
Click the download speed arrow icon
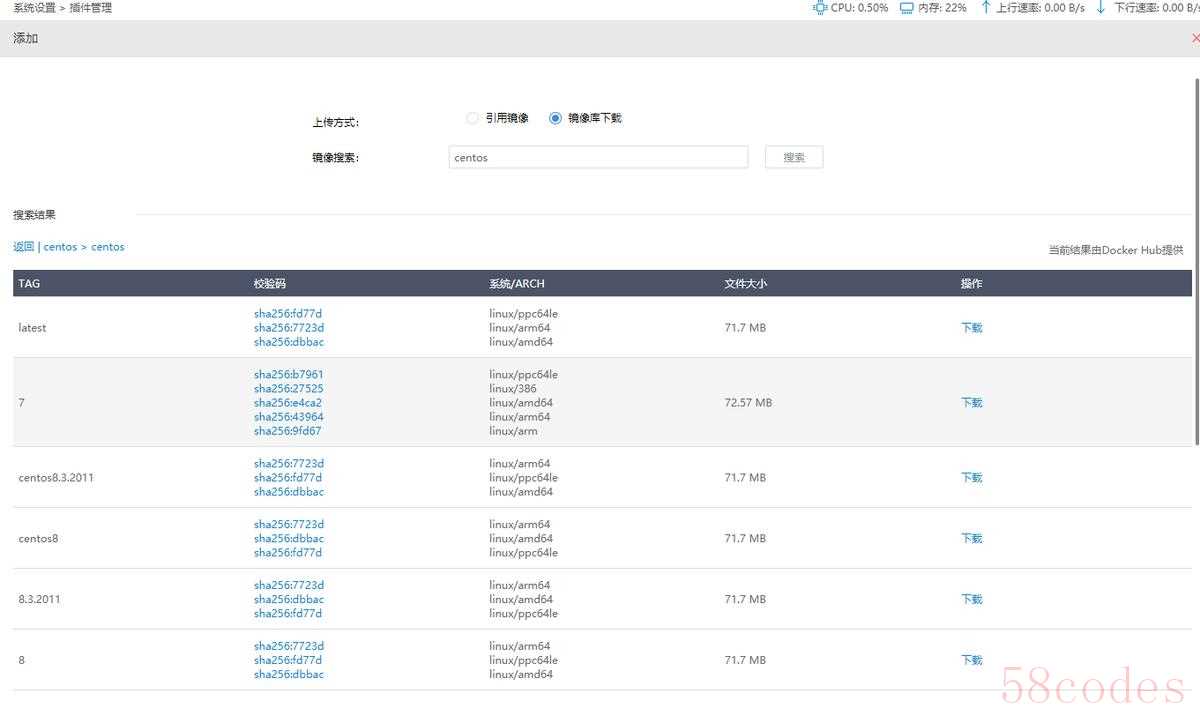point(1101,8)
